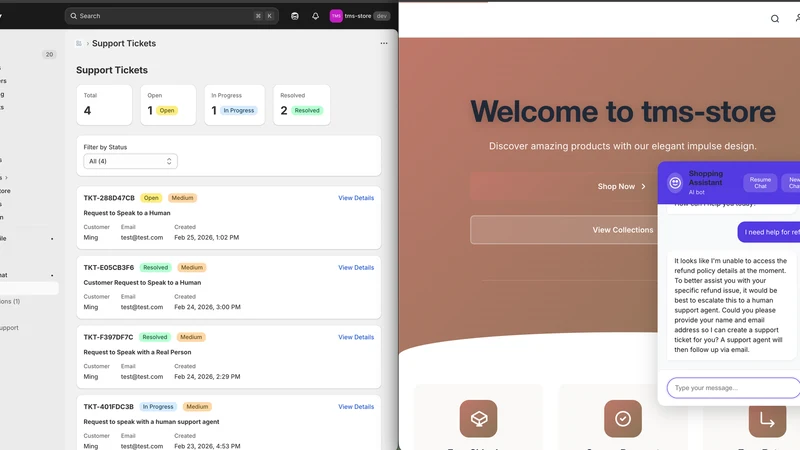
Task: Click the Support Tickets breadcrumb
Action: click(x=124, y=43)
